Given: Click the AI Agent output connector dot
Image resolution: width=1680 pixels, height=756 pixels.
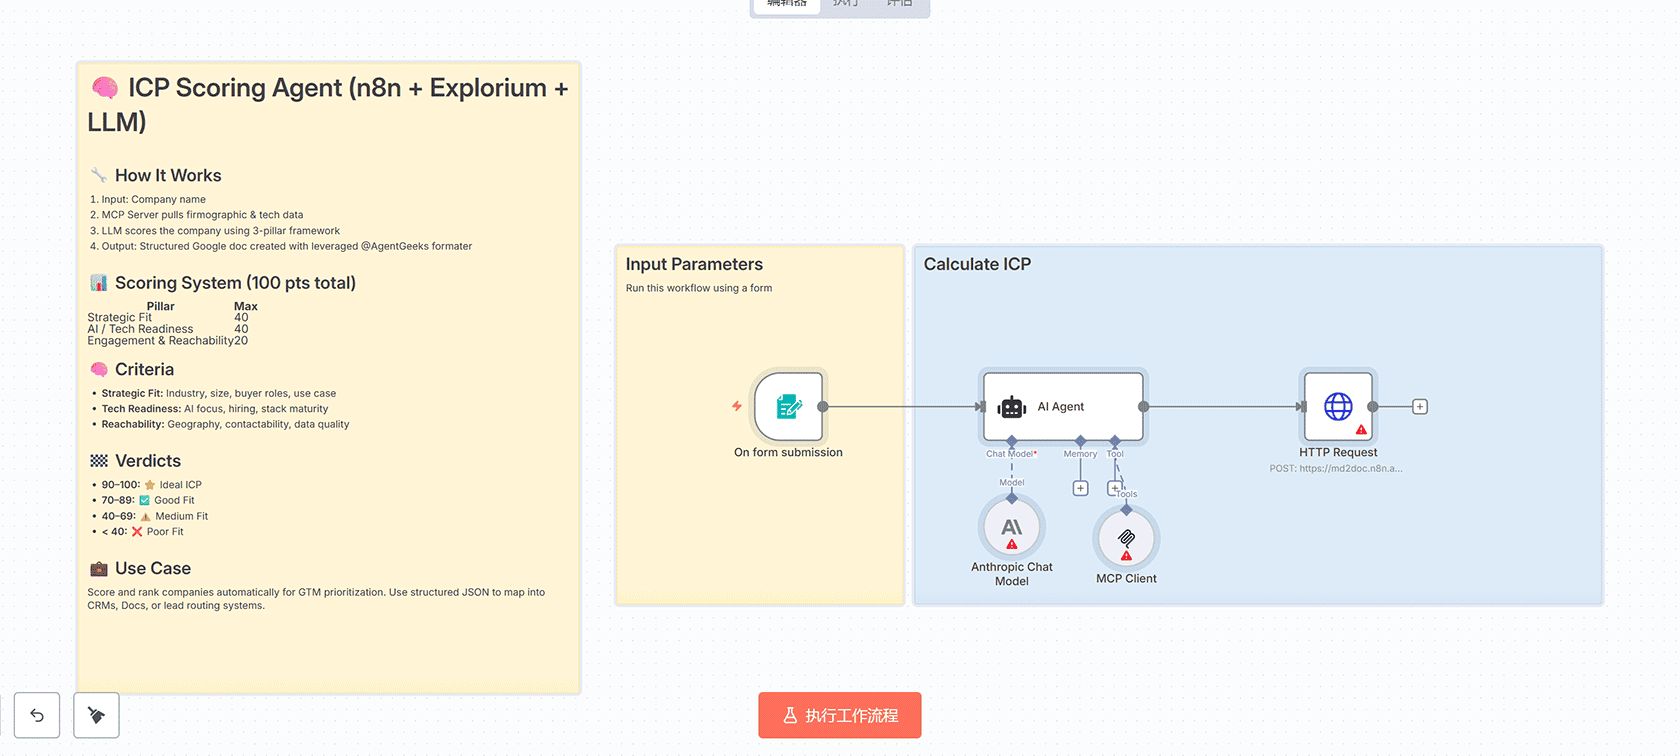Looking at the screenshot, I should pyautogui.click(x=1143, y=407).
